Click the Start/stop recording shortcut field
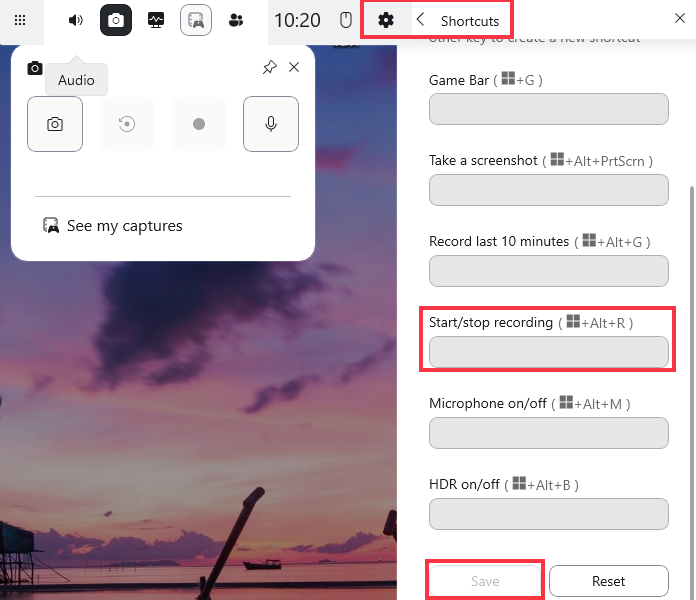Screen dimensions: 696x600 [549, 352]
